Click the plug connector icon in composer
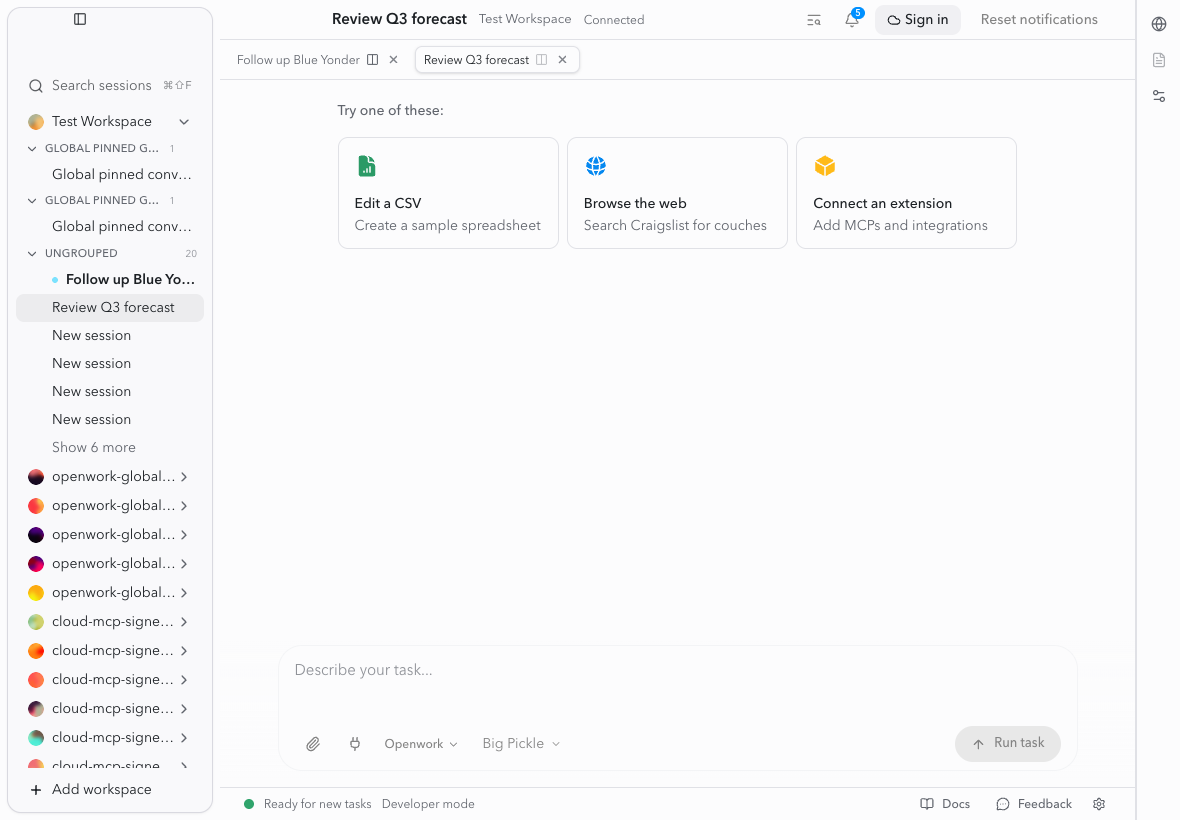The image size is (1180, 820). click(x=354, y=744)
